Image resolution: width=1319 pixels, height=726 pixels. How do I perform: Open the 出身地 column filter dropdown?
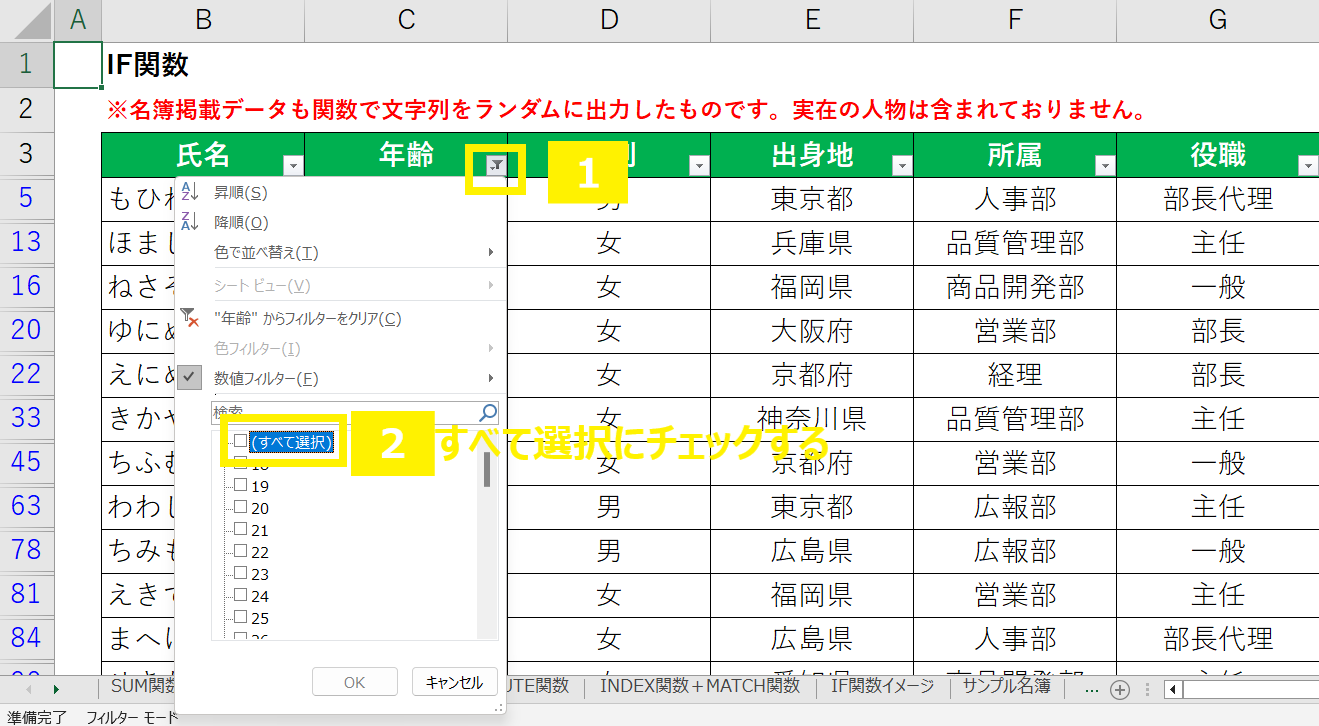coord(902,166)
